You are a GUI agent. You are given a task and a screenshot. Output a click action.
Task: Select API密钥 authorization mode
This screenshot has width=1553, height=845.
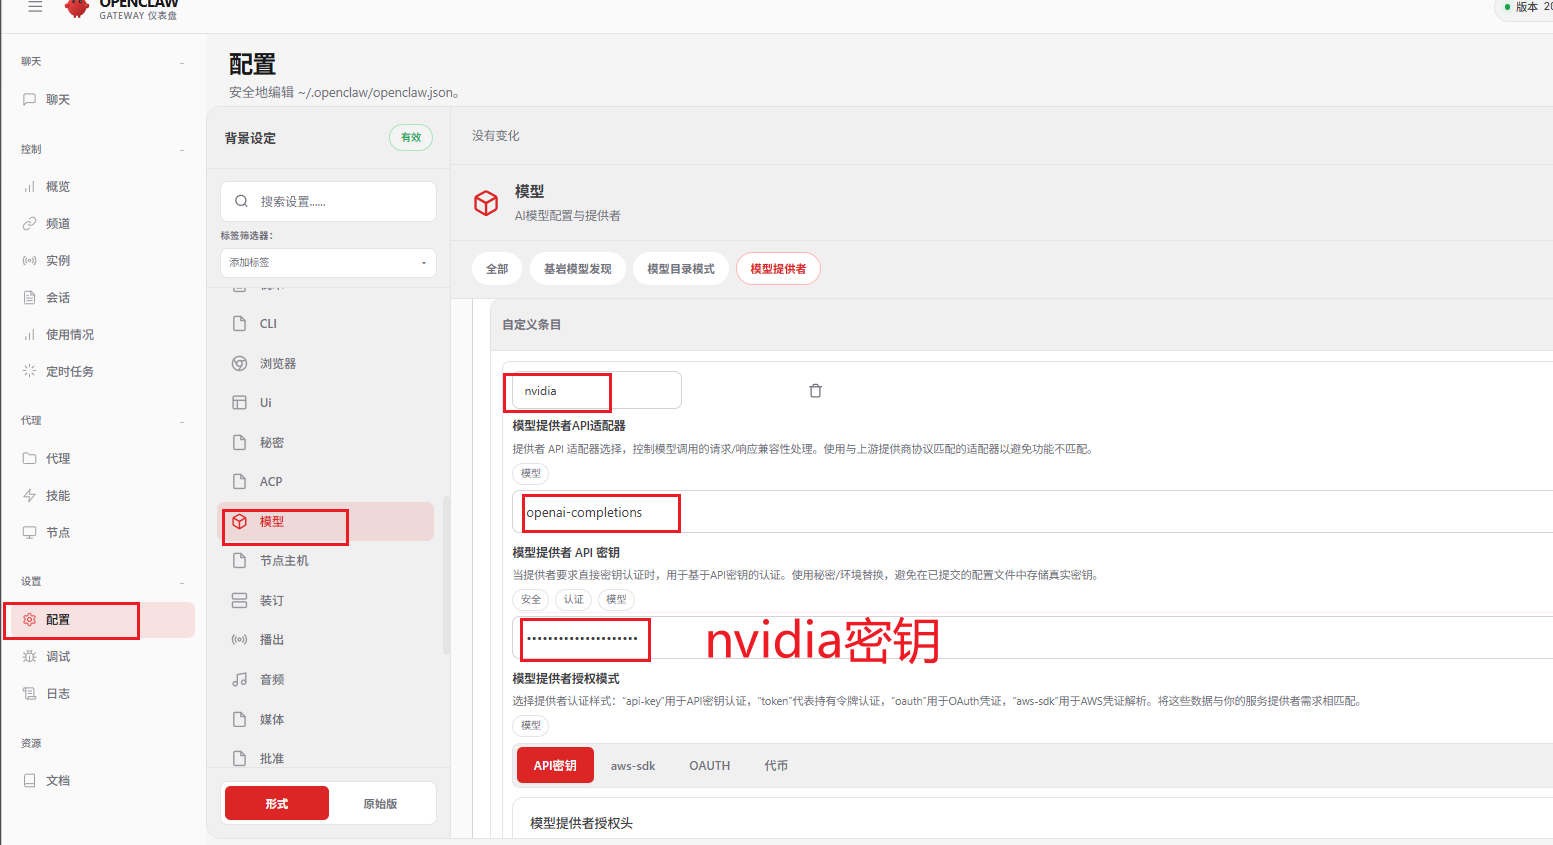point(555,766)
